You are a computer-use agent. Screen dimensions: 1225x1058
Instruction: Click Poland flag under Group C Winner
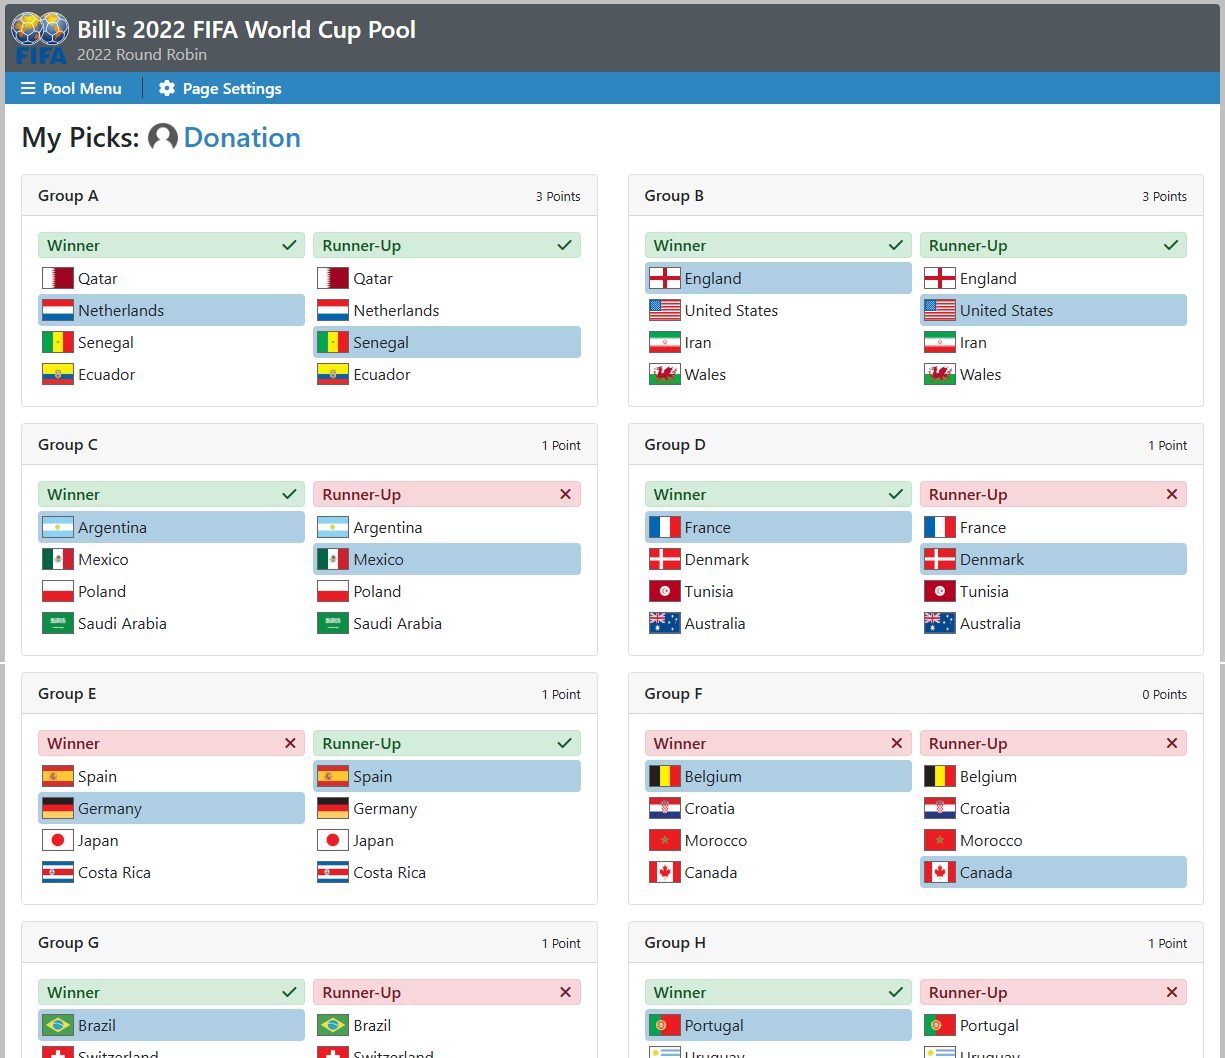pos(58,591)
